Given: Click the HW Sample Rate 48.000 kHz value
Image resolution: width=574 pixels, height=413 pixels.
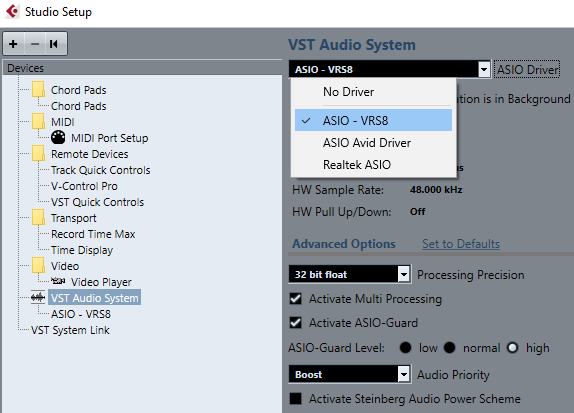Looking at the screenshot, I should click(436, 190).
